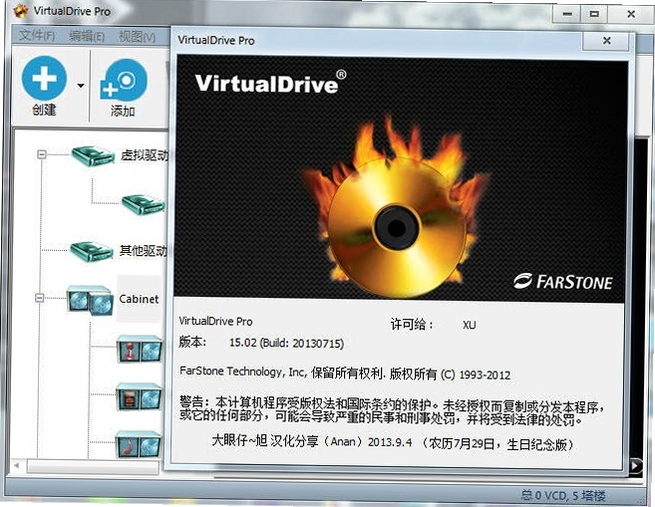Click the VirtualDrive Pro app icon in title bar

[20, 11]
